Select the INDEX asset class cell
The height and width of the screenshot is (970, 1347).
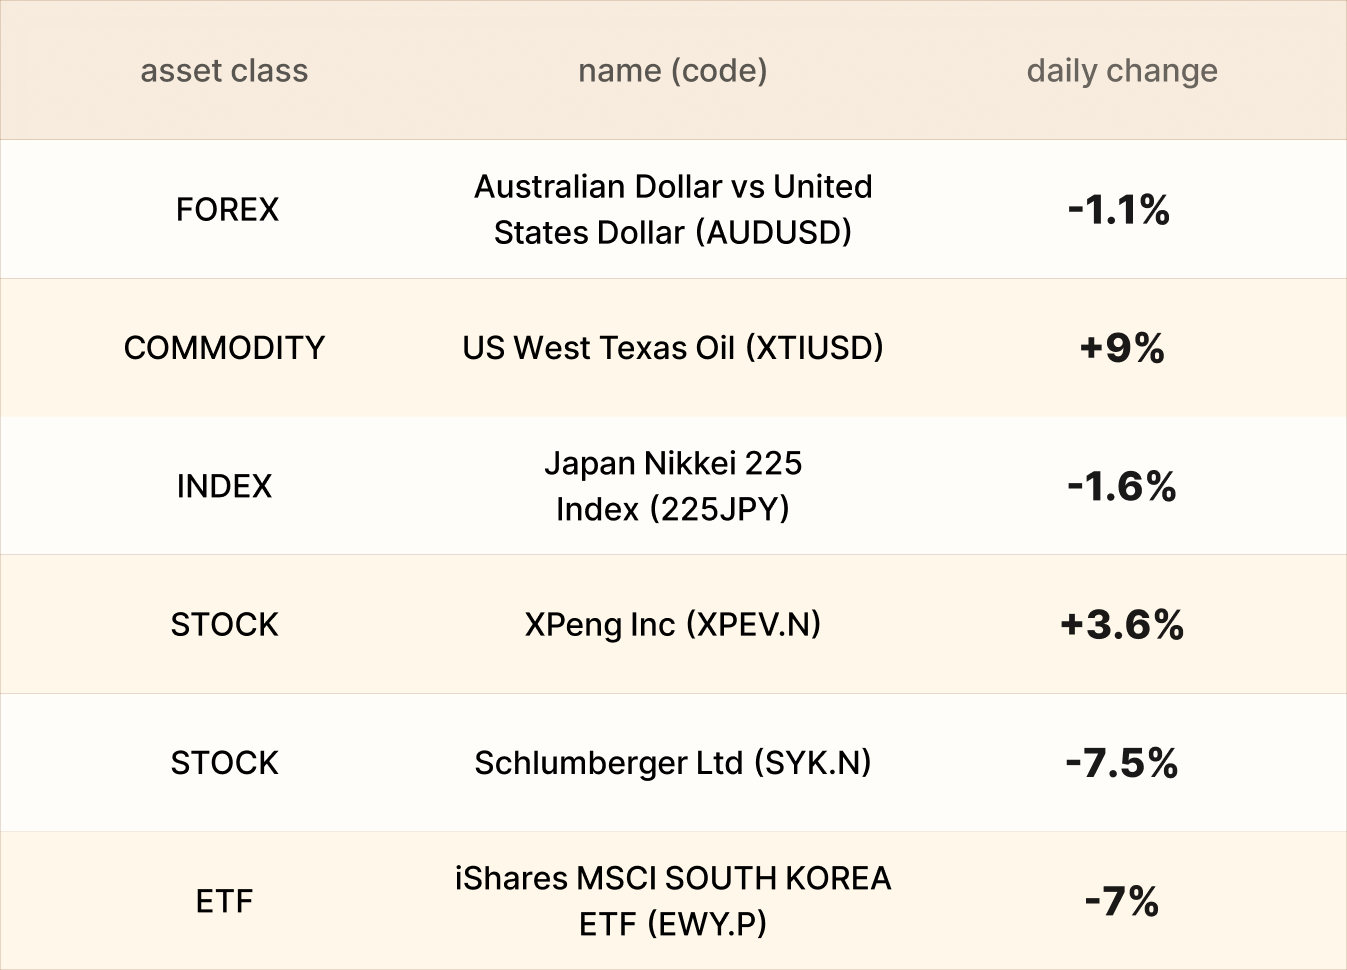pyautogui.click(x=224, y=486)
